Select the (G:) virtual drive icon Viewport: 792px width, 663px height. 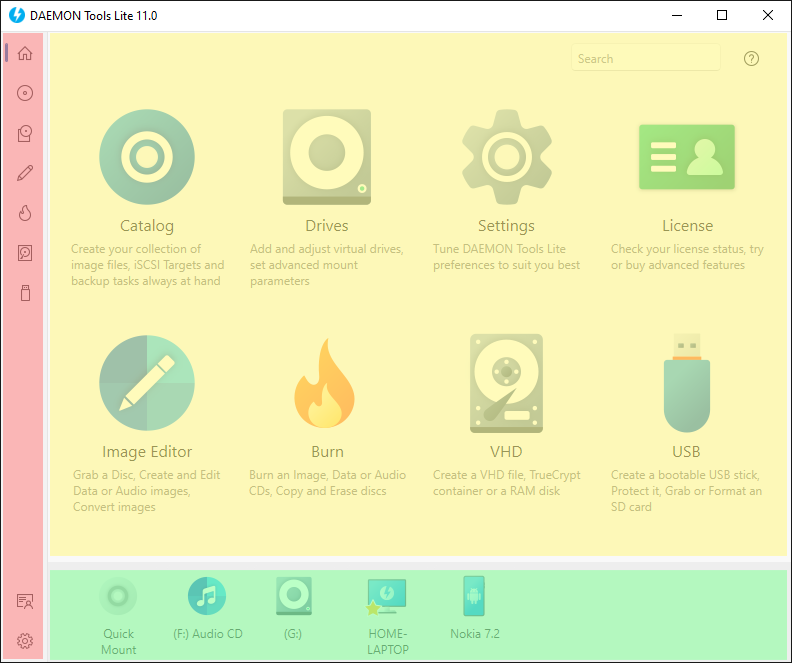pos(294,596)
